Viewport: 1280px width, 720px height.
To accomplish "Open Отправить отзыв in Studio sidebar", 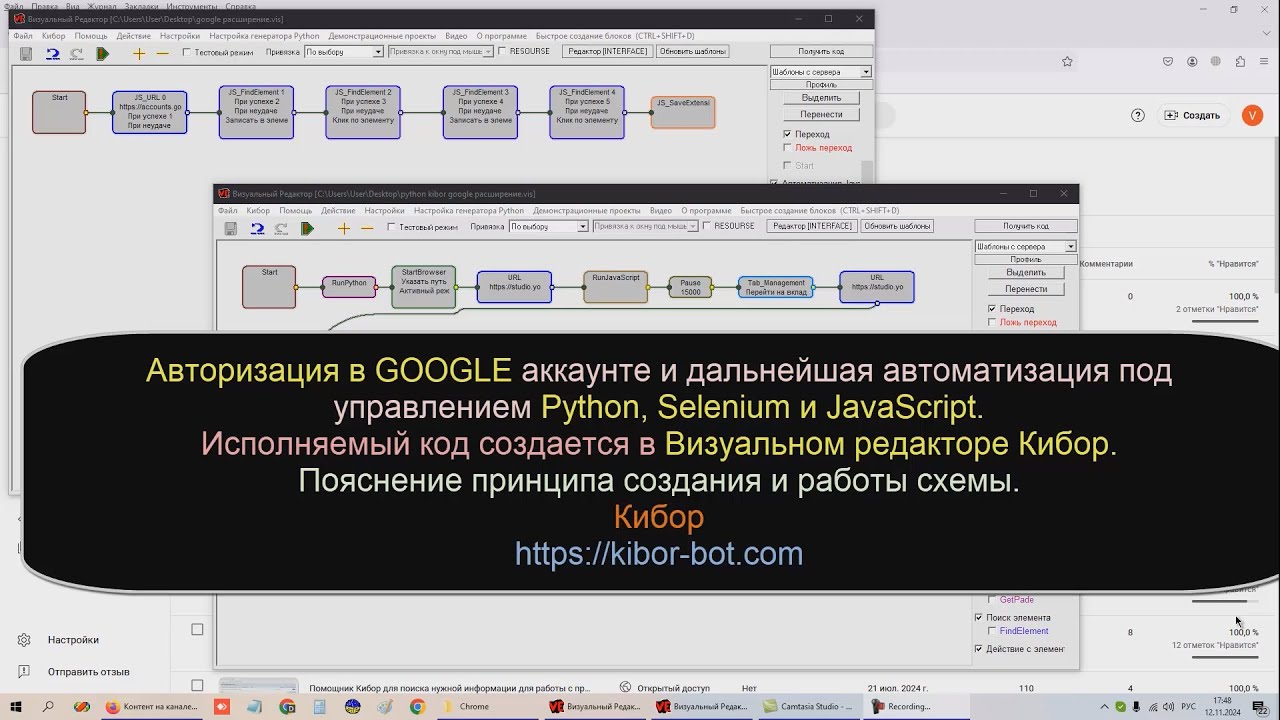I will tap(88, 672).
